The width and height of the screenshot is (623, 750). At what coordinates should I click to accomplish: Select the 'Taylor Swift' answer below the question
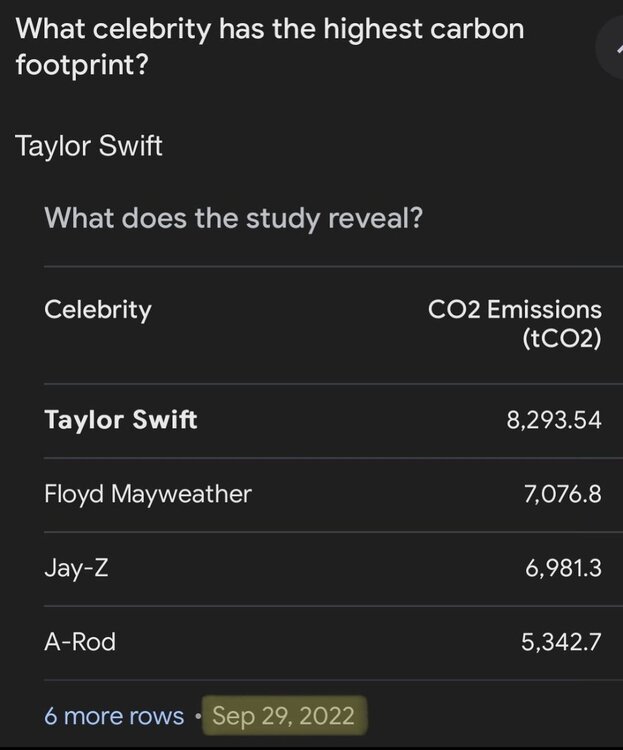(x=89, y=146)
